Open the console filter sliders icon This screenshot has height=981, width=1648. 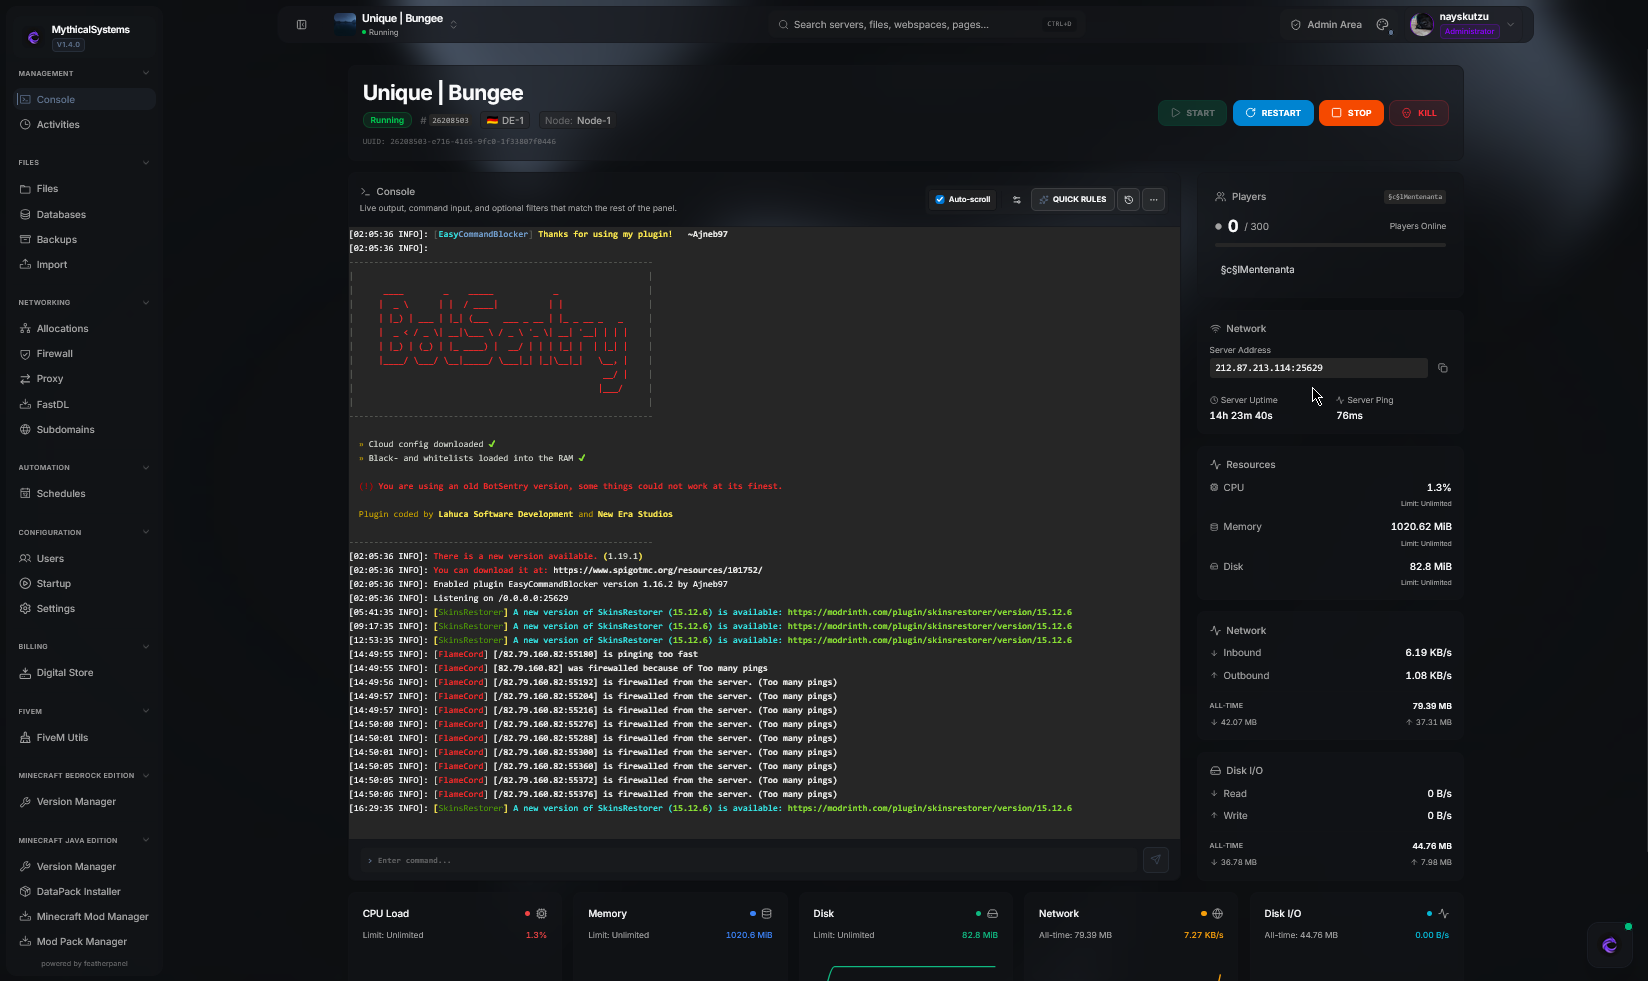point(1016,200)
